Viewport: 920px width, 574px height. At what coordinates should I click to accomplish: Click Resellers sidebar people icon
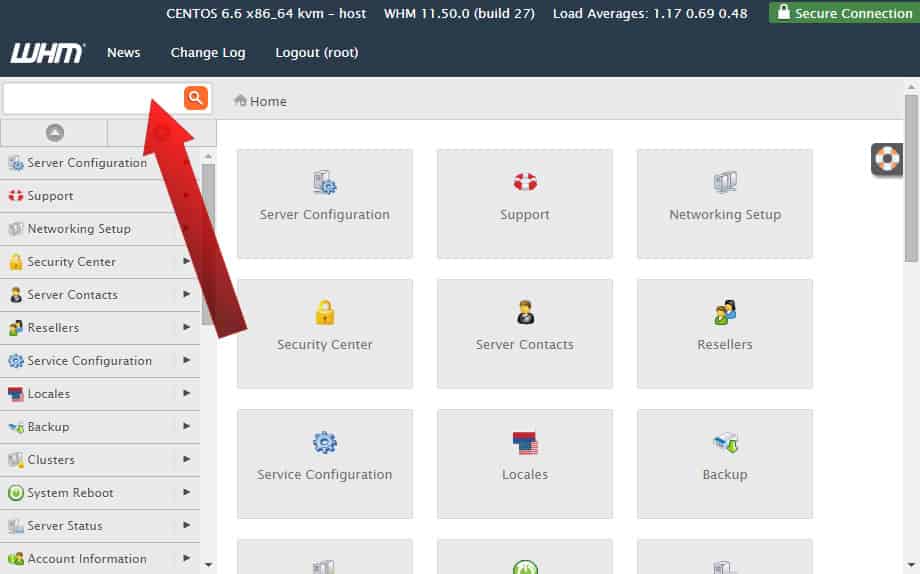coord(16,327)
